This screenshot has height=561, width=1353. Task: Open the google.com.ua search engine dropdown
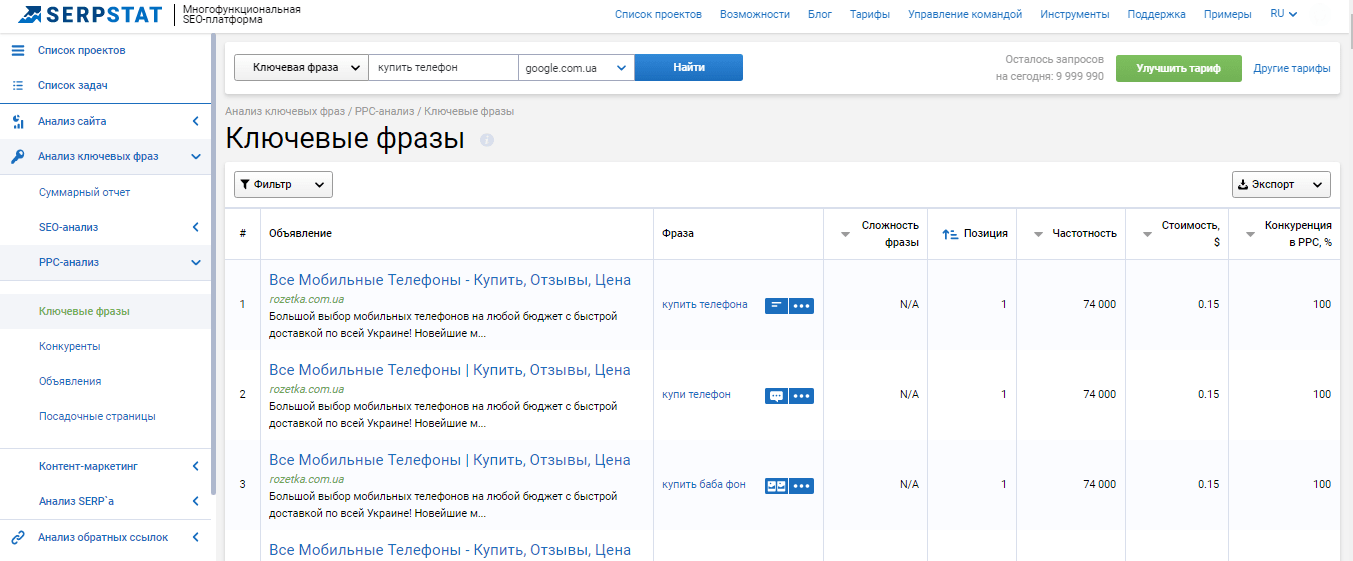pyautogui.click(x=576, y=67)
